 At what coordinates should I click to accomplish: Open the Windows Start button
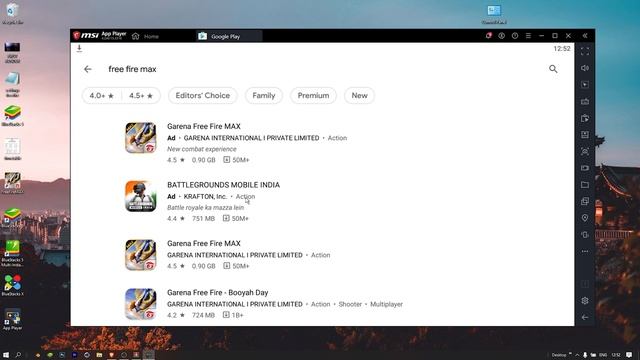pos(6,355)
